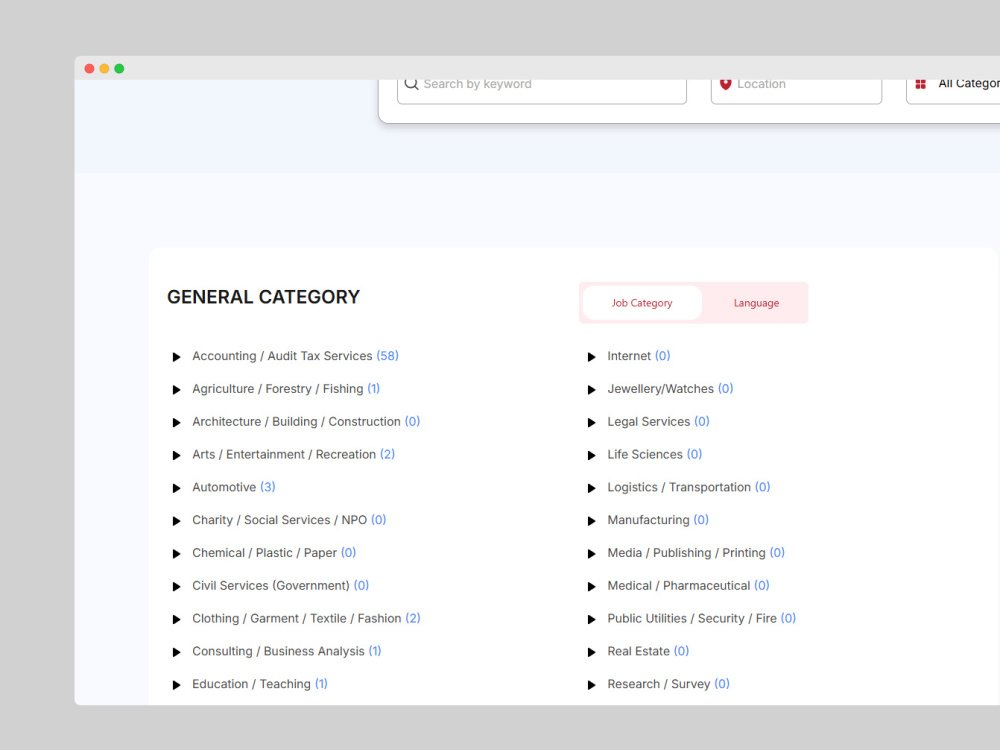This screenshot has height=750, width=1000.
Task: Expand arrow beside Manufacturing
Action: coord(591,521)
